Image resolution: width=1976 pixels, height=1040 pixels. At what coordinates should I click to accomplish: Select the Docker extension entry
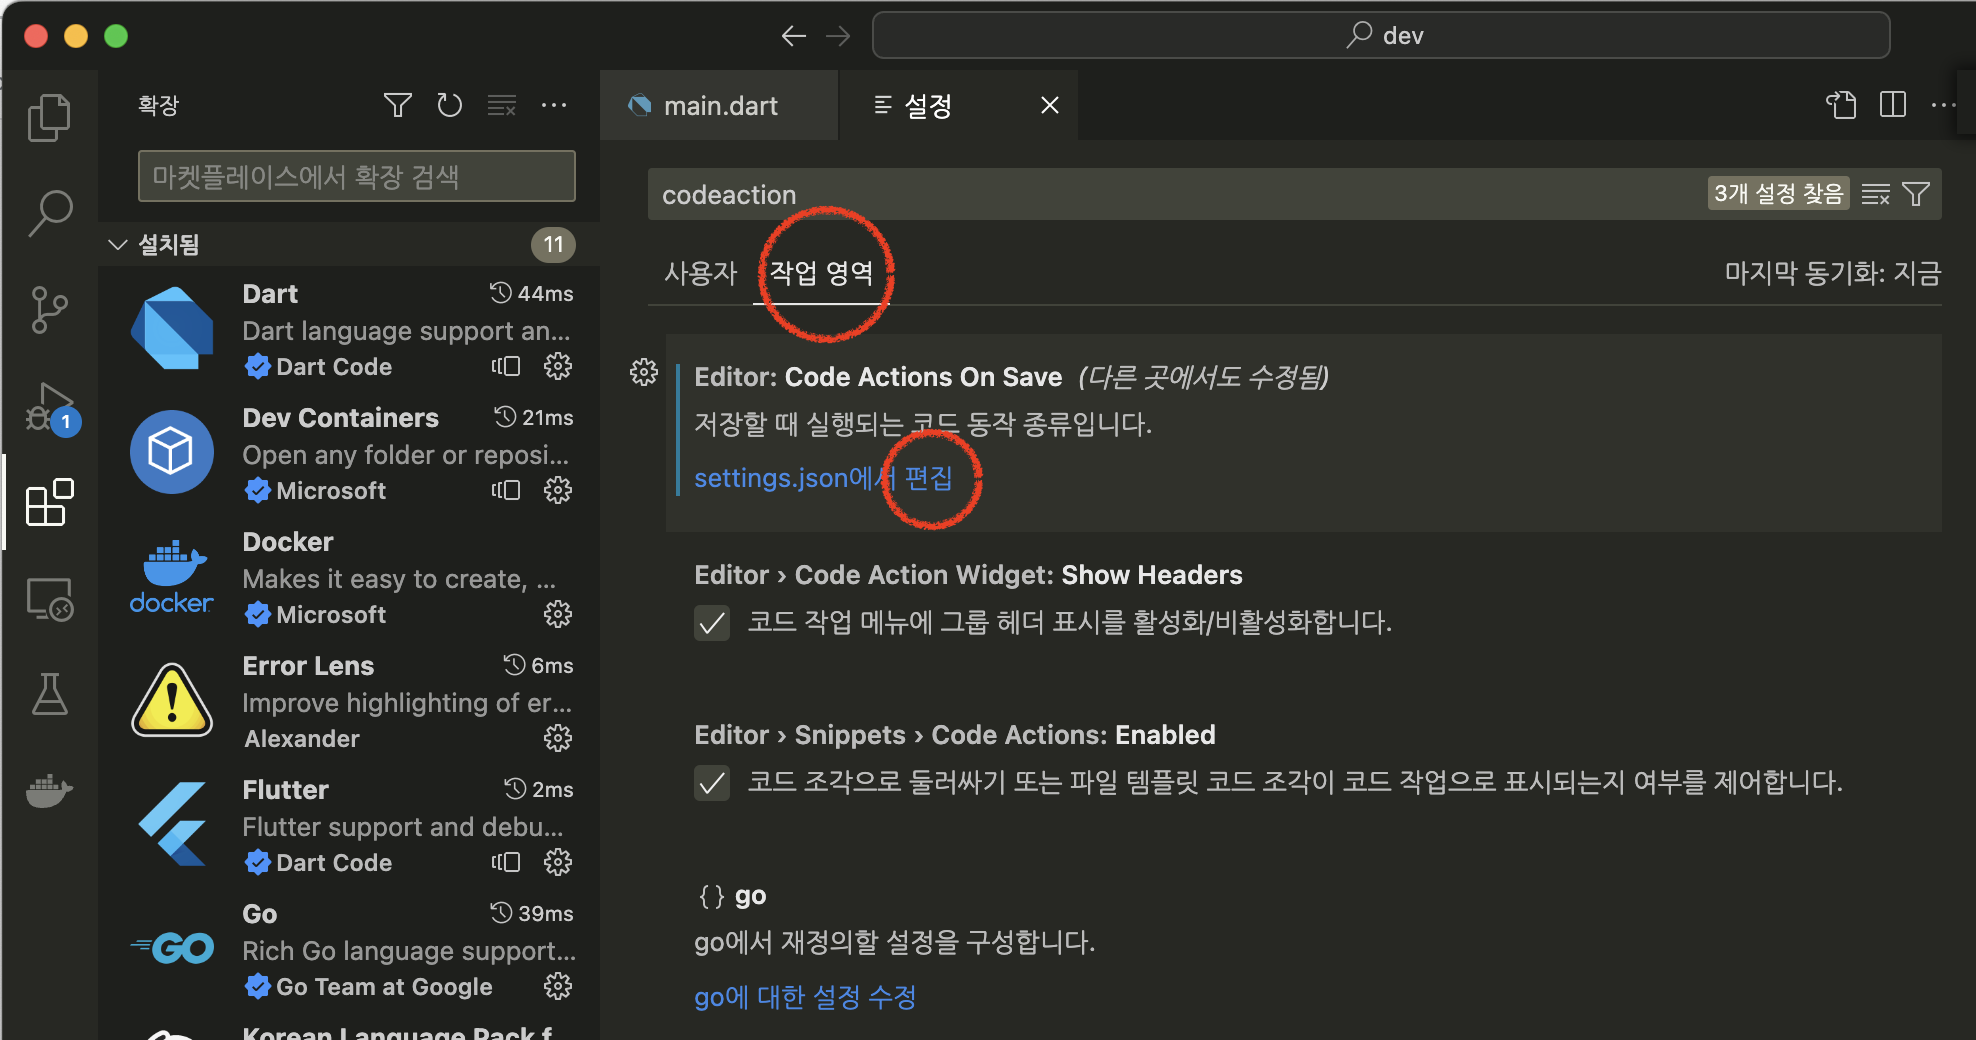(350, 577)
